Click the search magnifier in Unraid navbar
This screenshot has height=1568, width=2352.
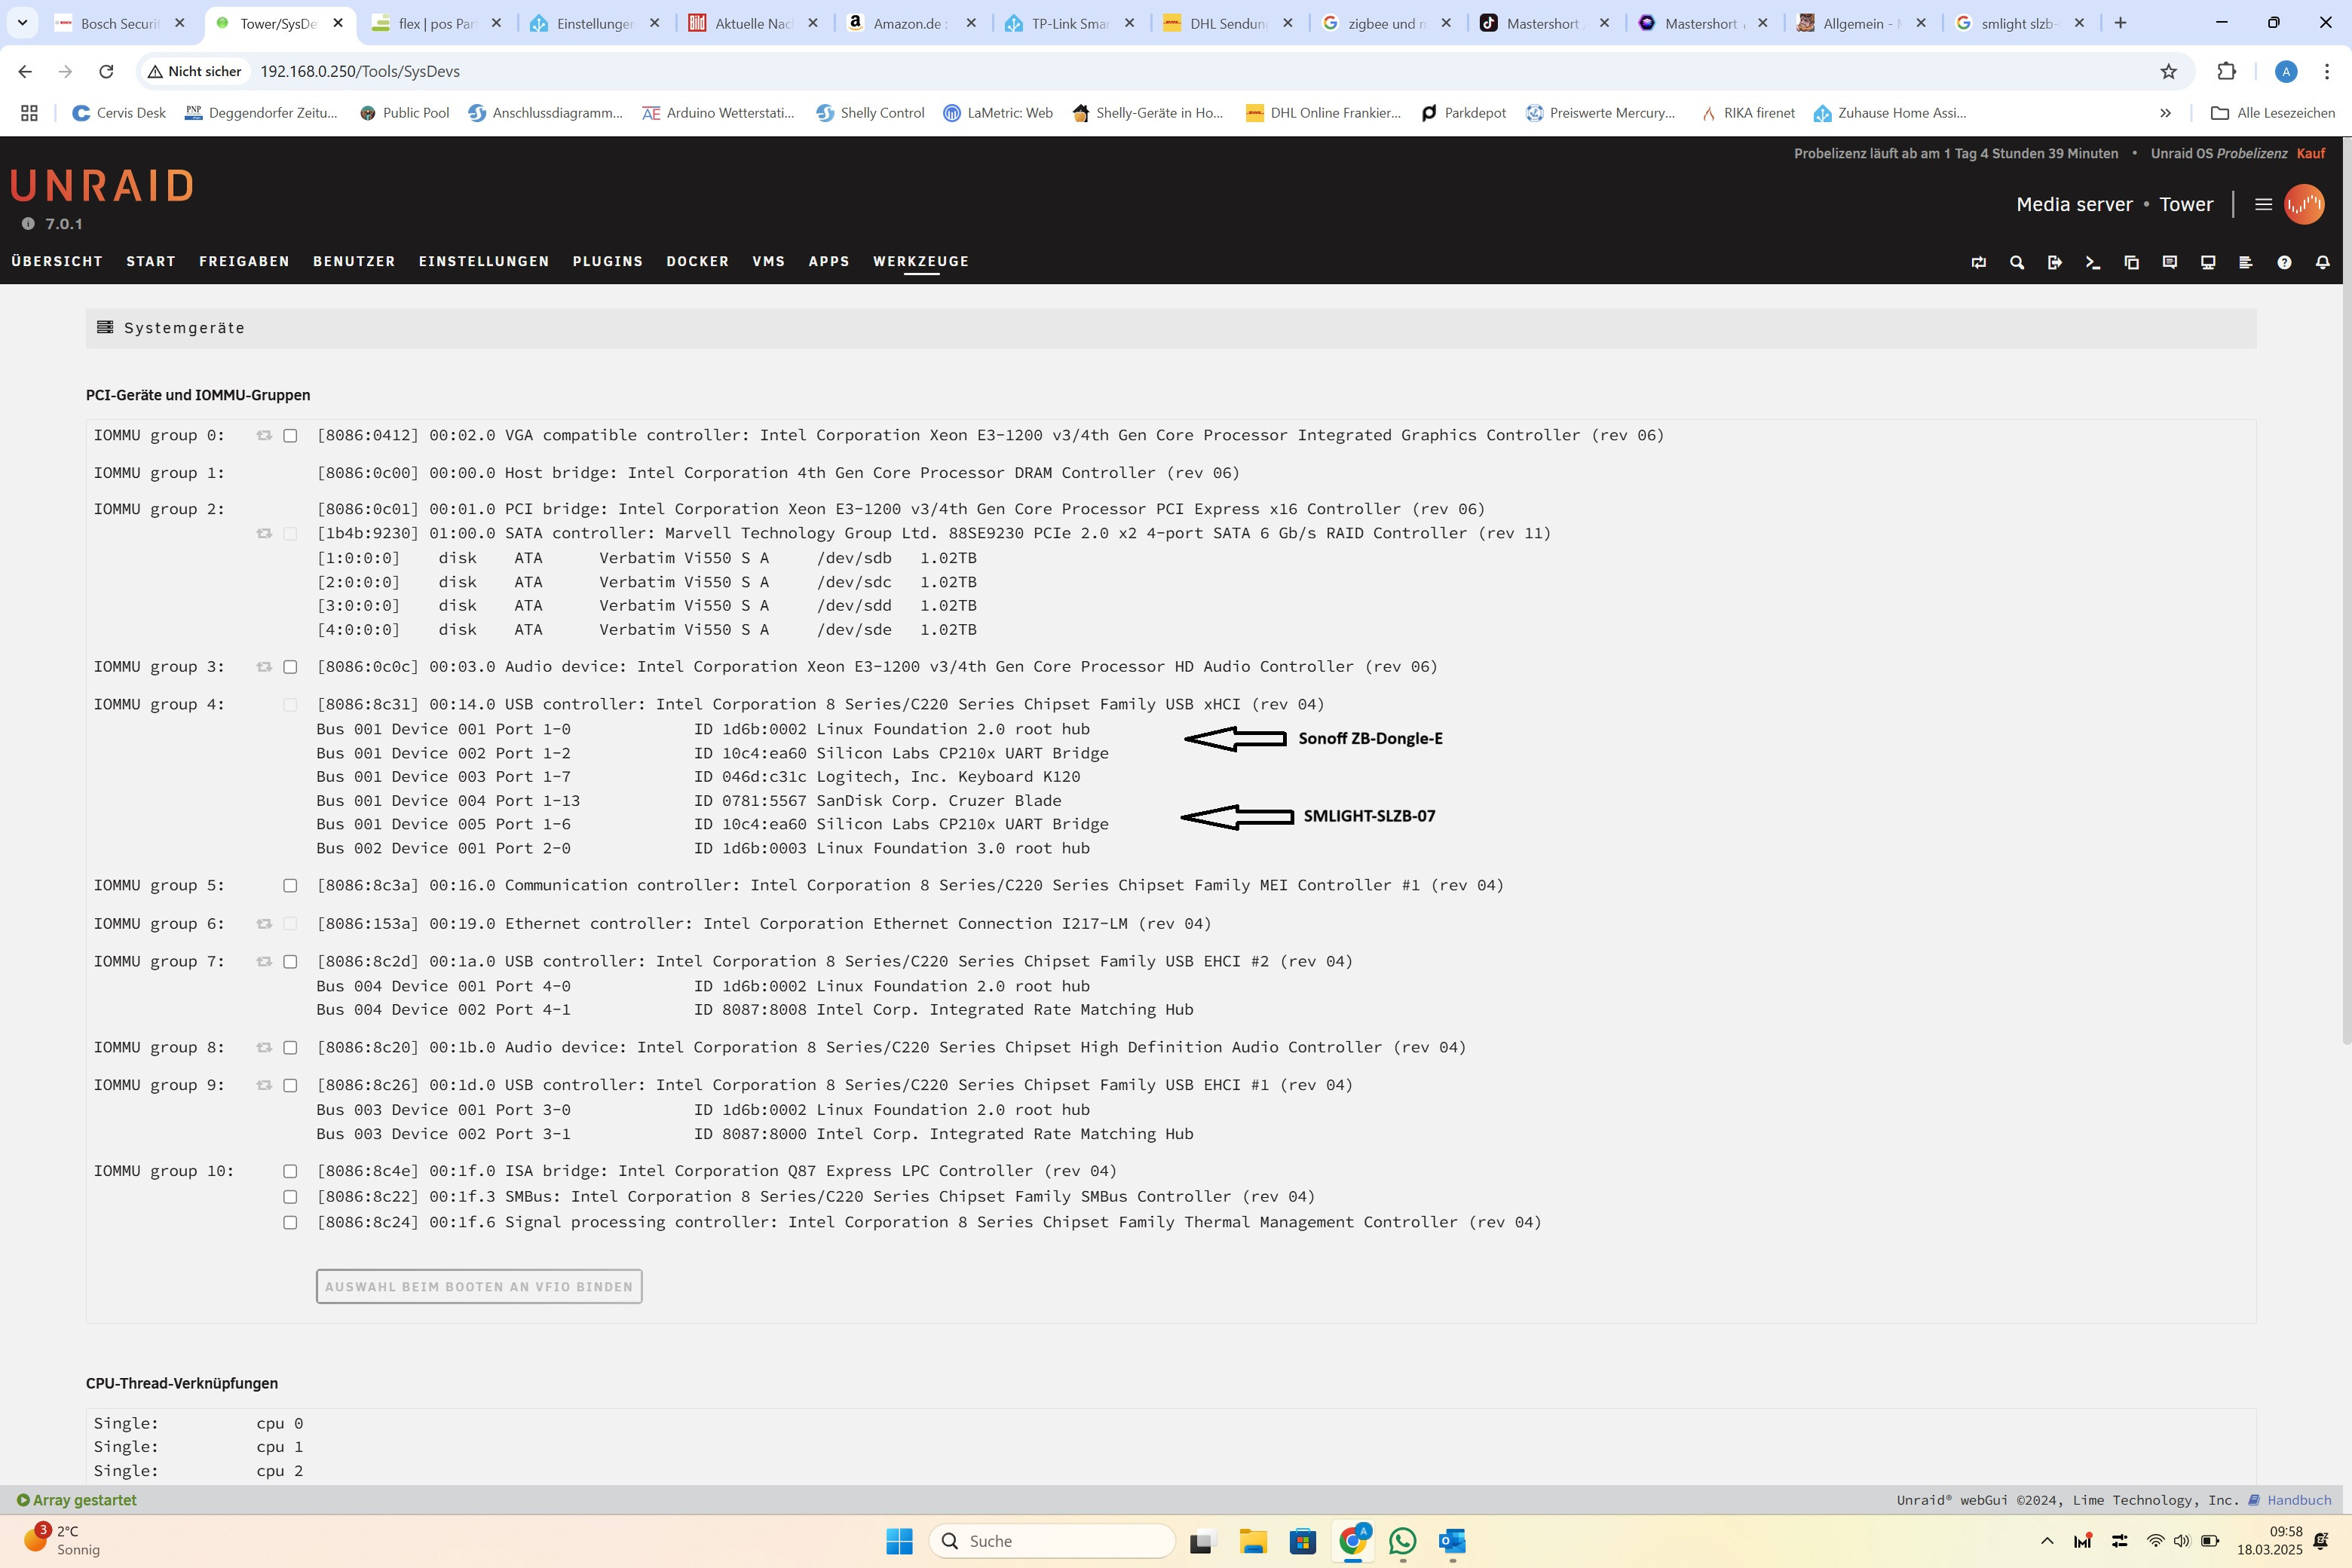tap(2017, 262)
